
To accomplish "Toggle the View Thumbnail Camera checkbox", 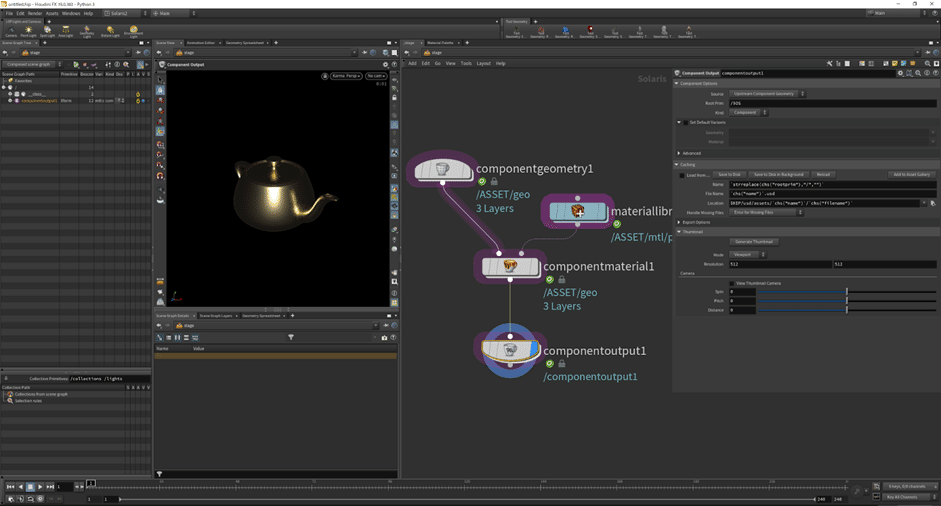I will (x=730, y=283).
